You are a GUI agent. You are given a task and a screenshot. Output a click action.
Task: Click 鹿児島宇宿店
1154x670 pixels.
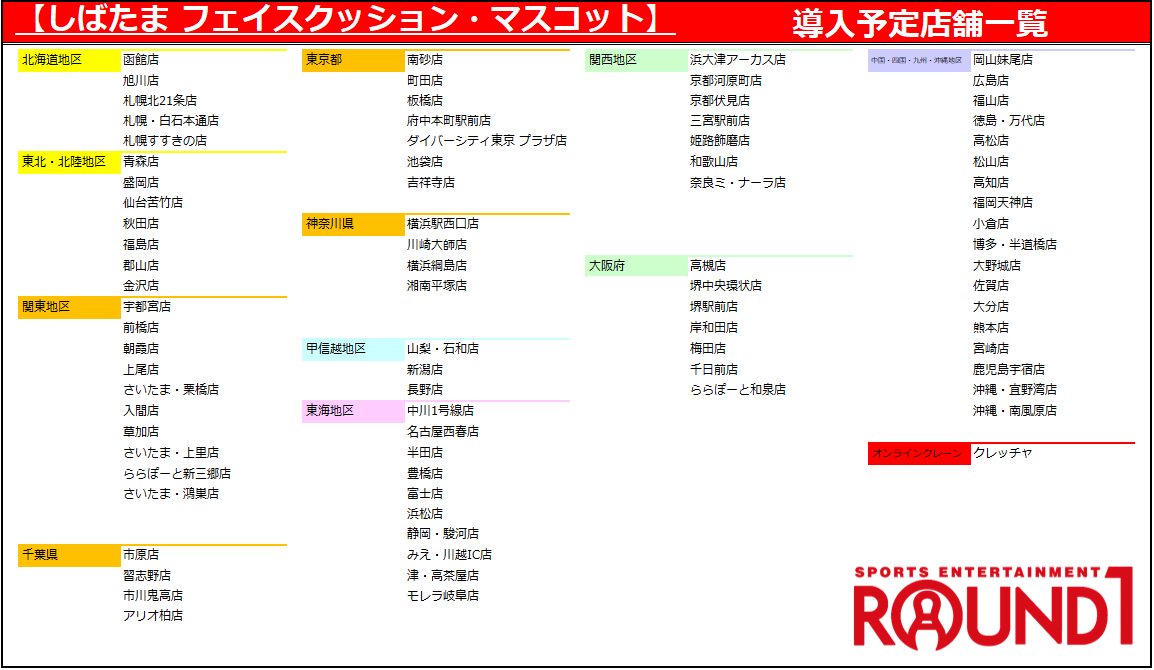pyautogui.click(x=1008, y=370)
